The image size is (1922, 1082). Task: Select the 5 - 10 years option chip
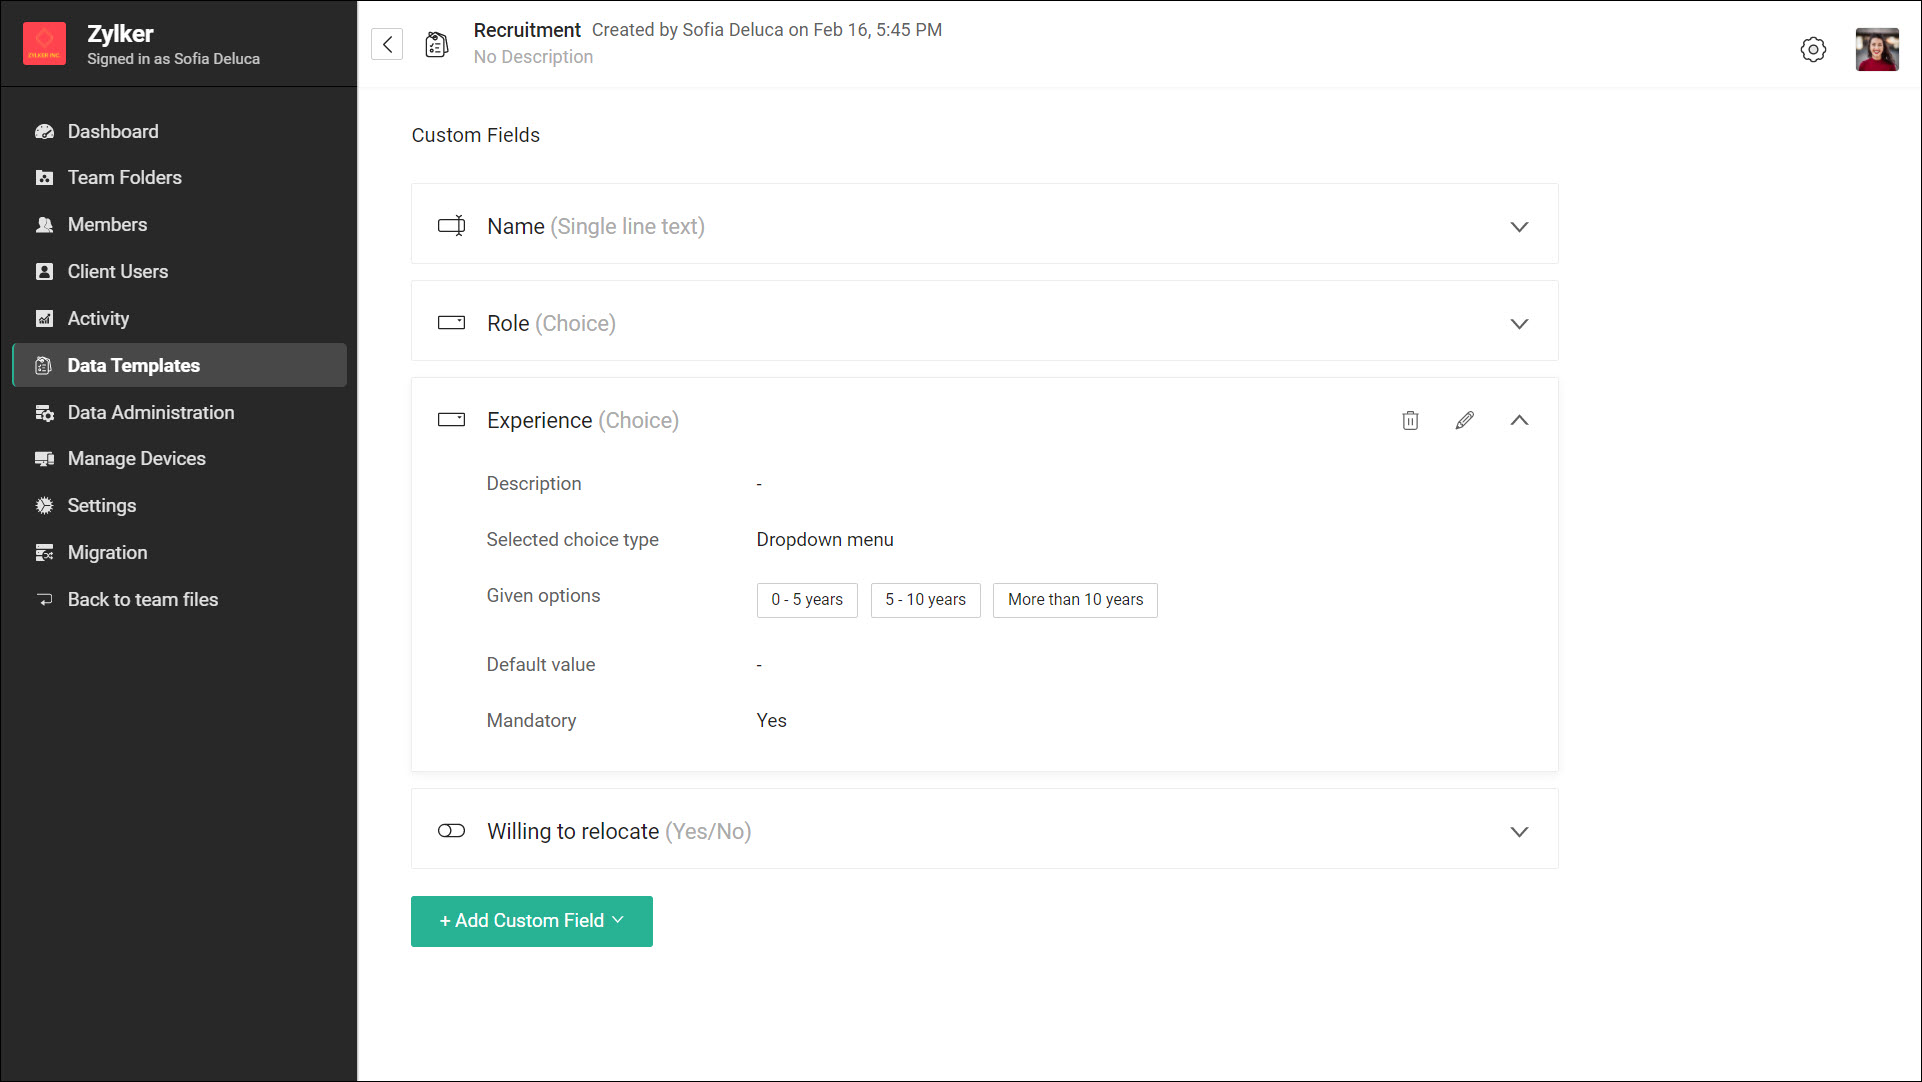(925, 600)
